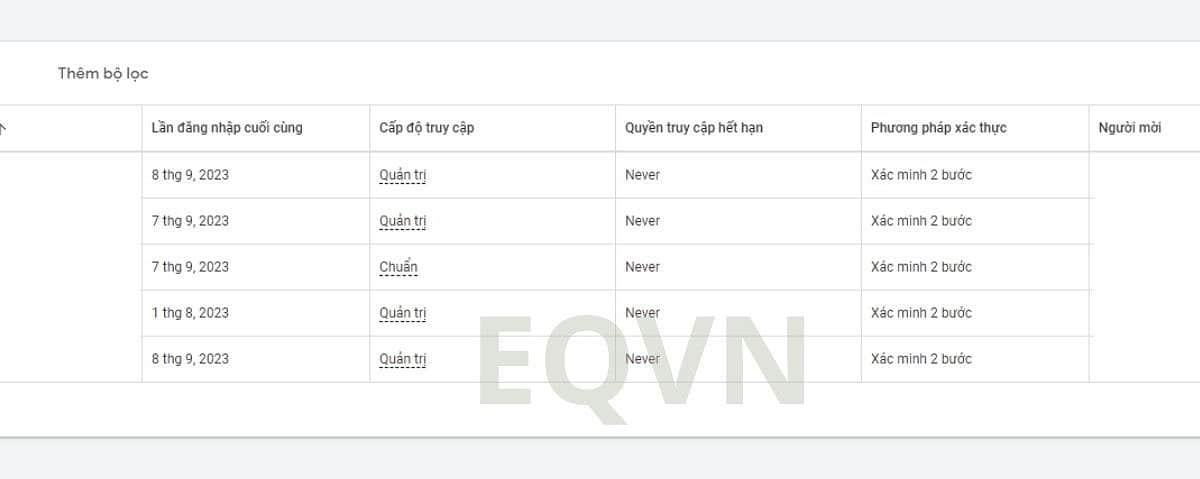Select the "Người mời" column header
The width and height of the screenshot is (1200, 479).
[1129, 128]
